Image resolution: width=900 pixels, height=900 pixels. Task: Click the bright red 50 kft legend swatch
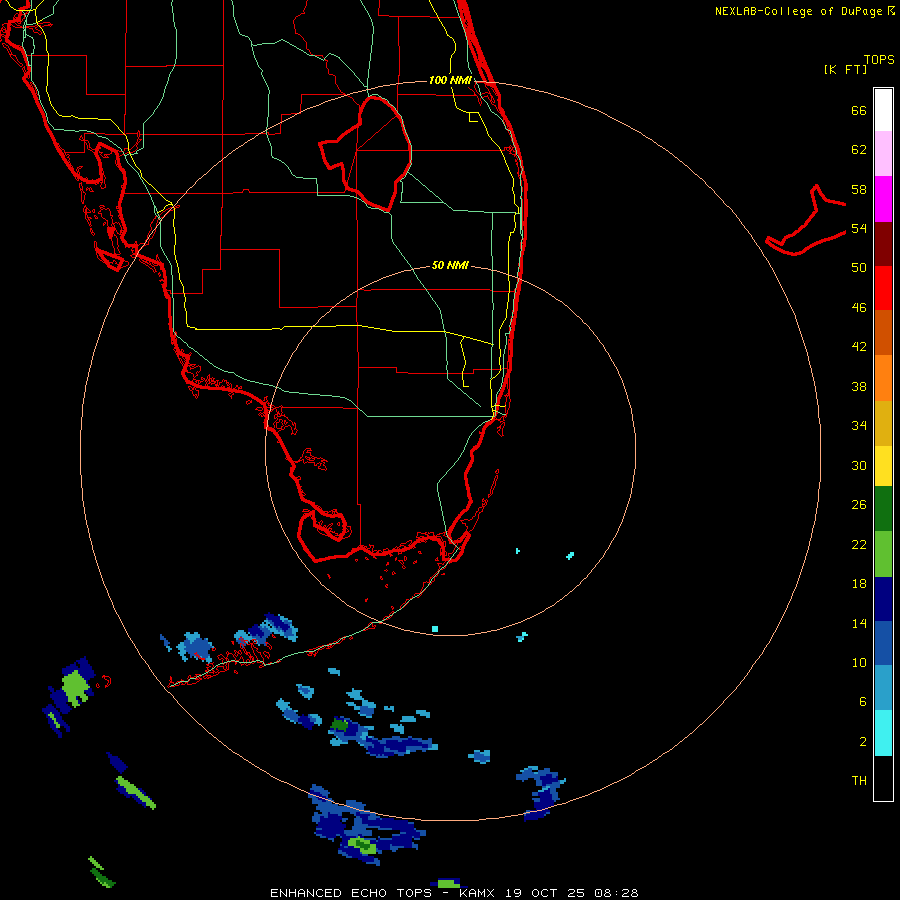coord(883,288)
